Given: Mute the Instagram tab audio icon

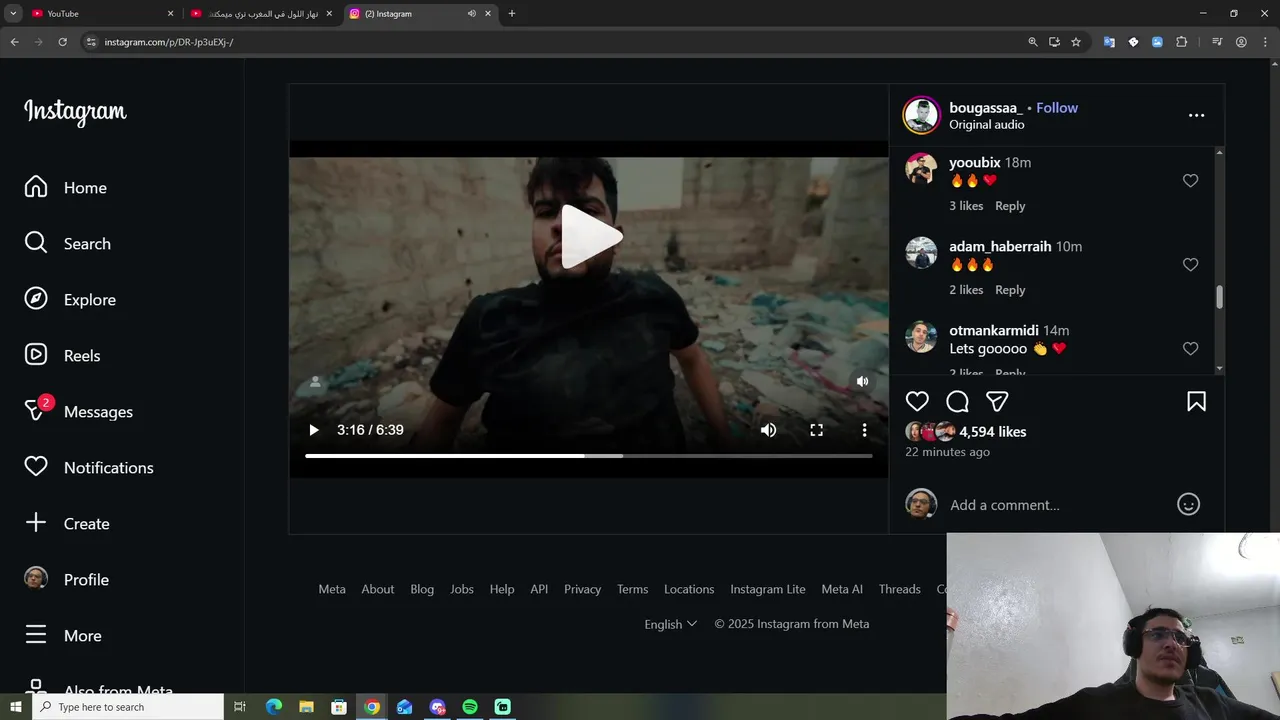Looking at the screenshot, I should coord(471,14).
